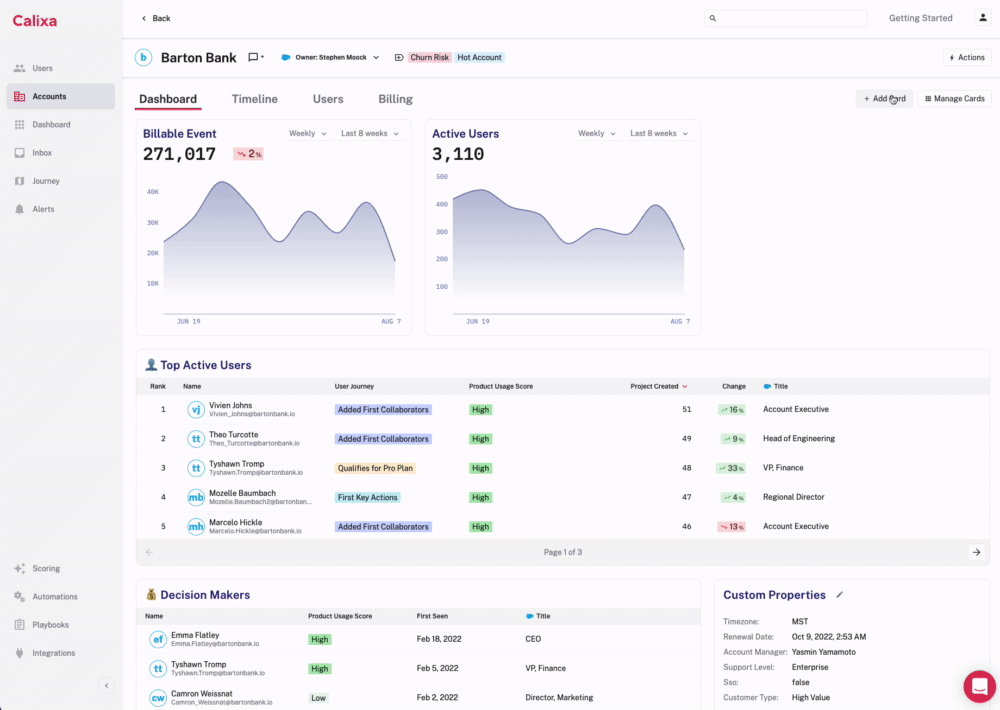Click the Add Card button
The height and width of the screenshot is (710, 1000).
(884, 99)
